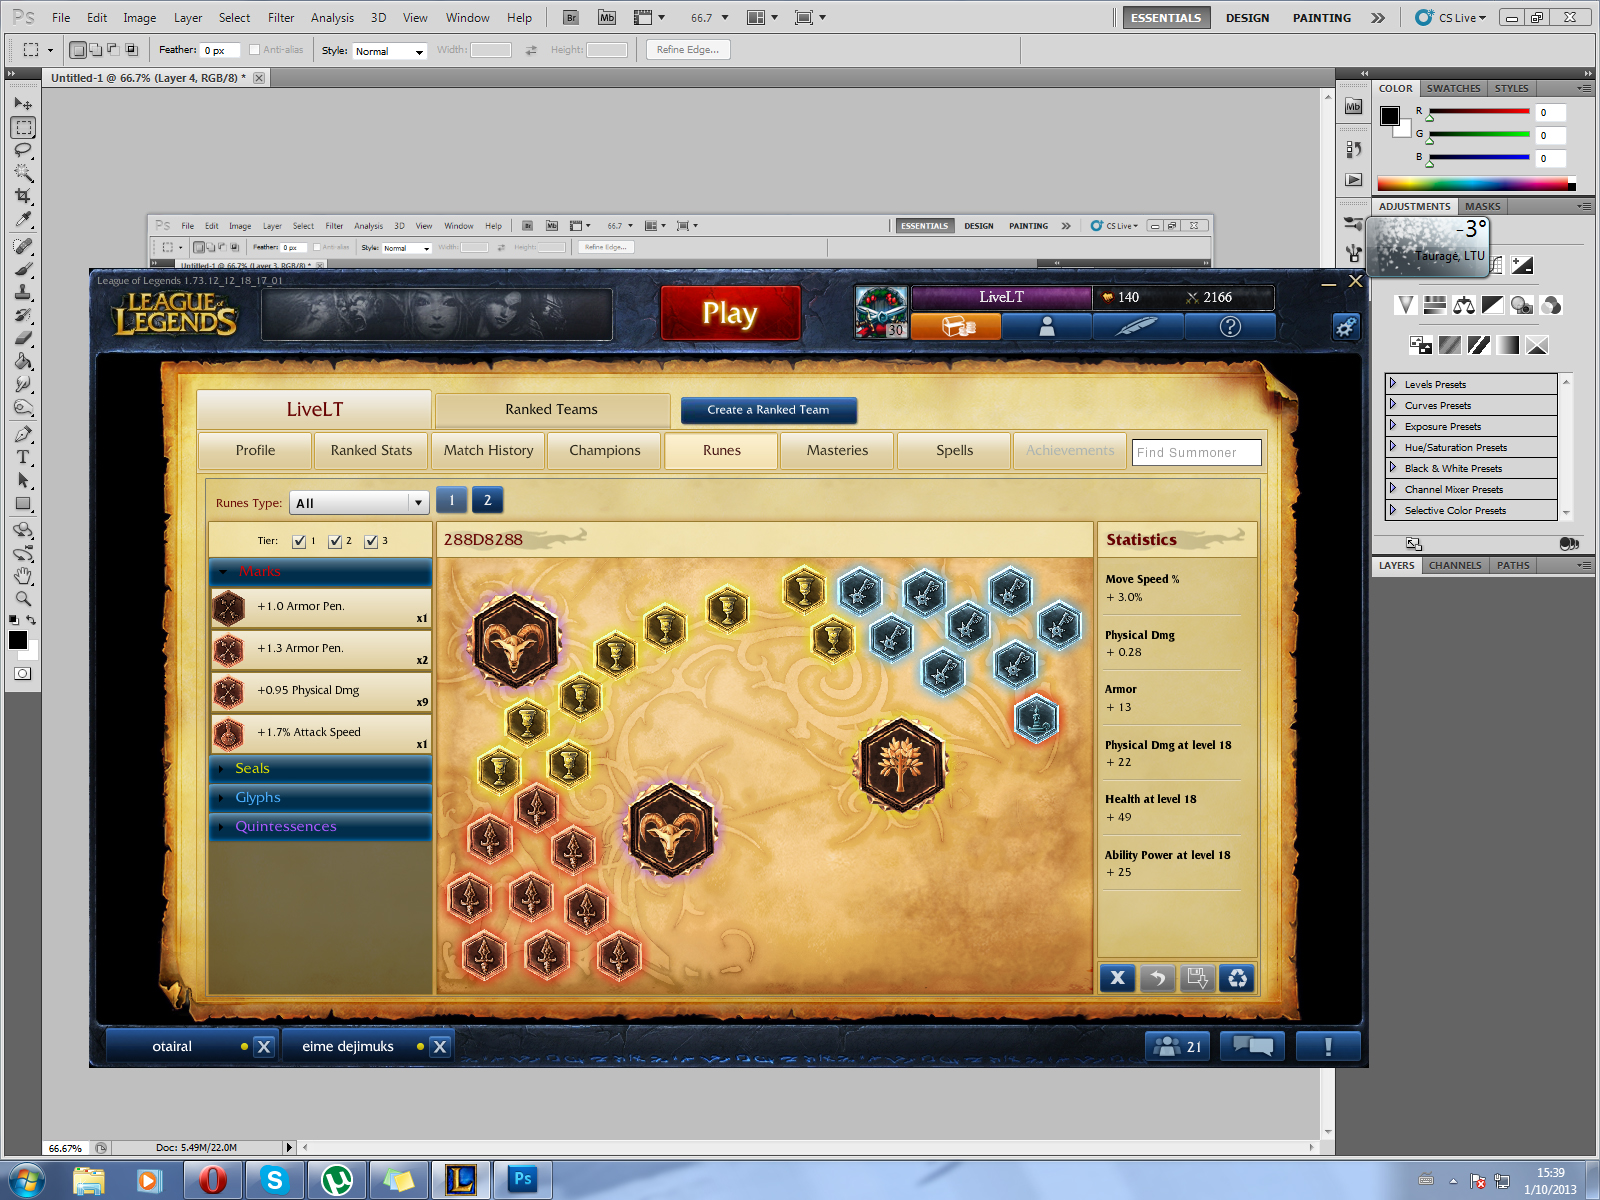Image resolution: width=1600 pixels, height=1200 pixels.
Task: Select rune page 2
Action: point(488,500)
